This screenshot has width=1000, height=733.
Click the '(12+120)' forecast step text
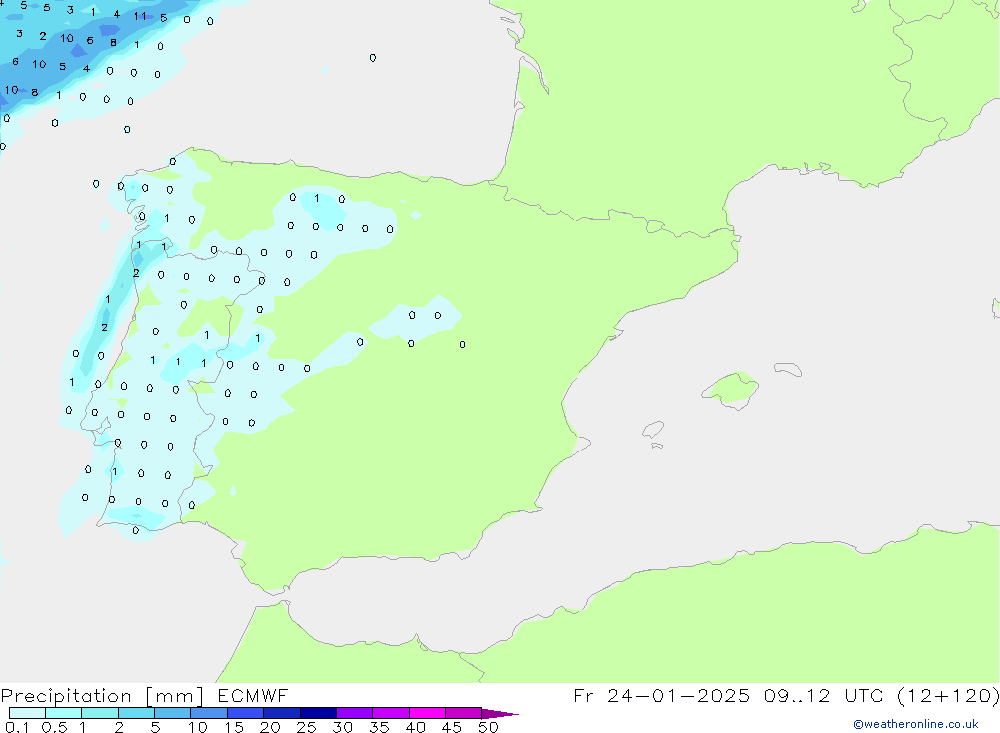click(948, 696)
